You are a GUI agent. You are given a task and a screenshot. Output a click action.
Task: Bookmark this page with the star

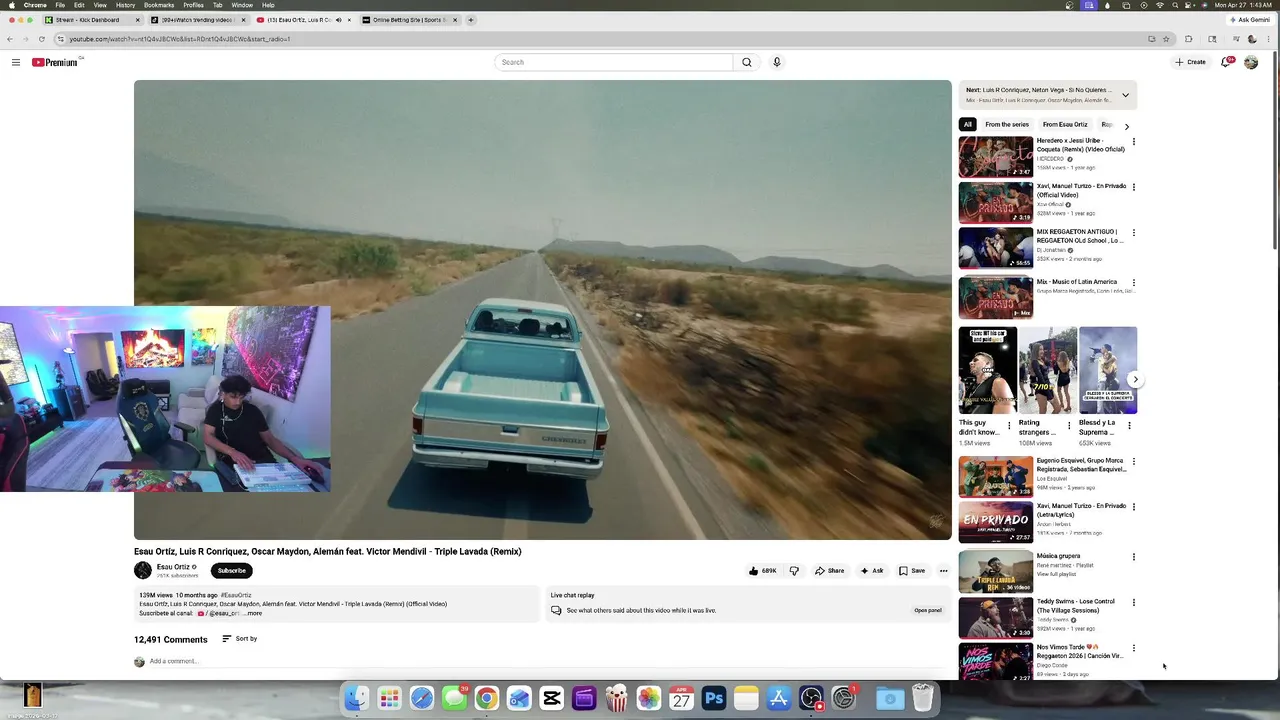pyautogui.click(x=1166, y=39)
